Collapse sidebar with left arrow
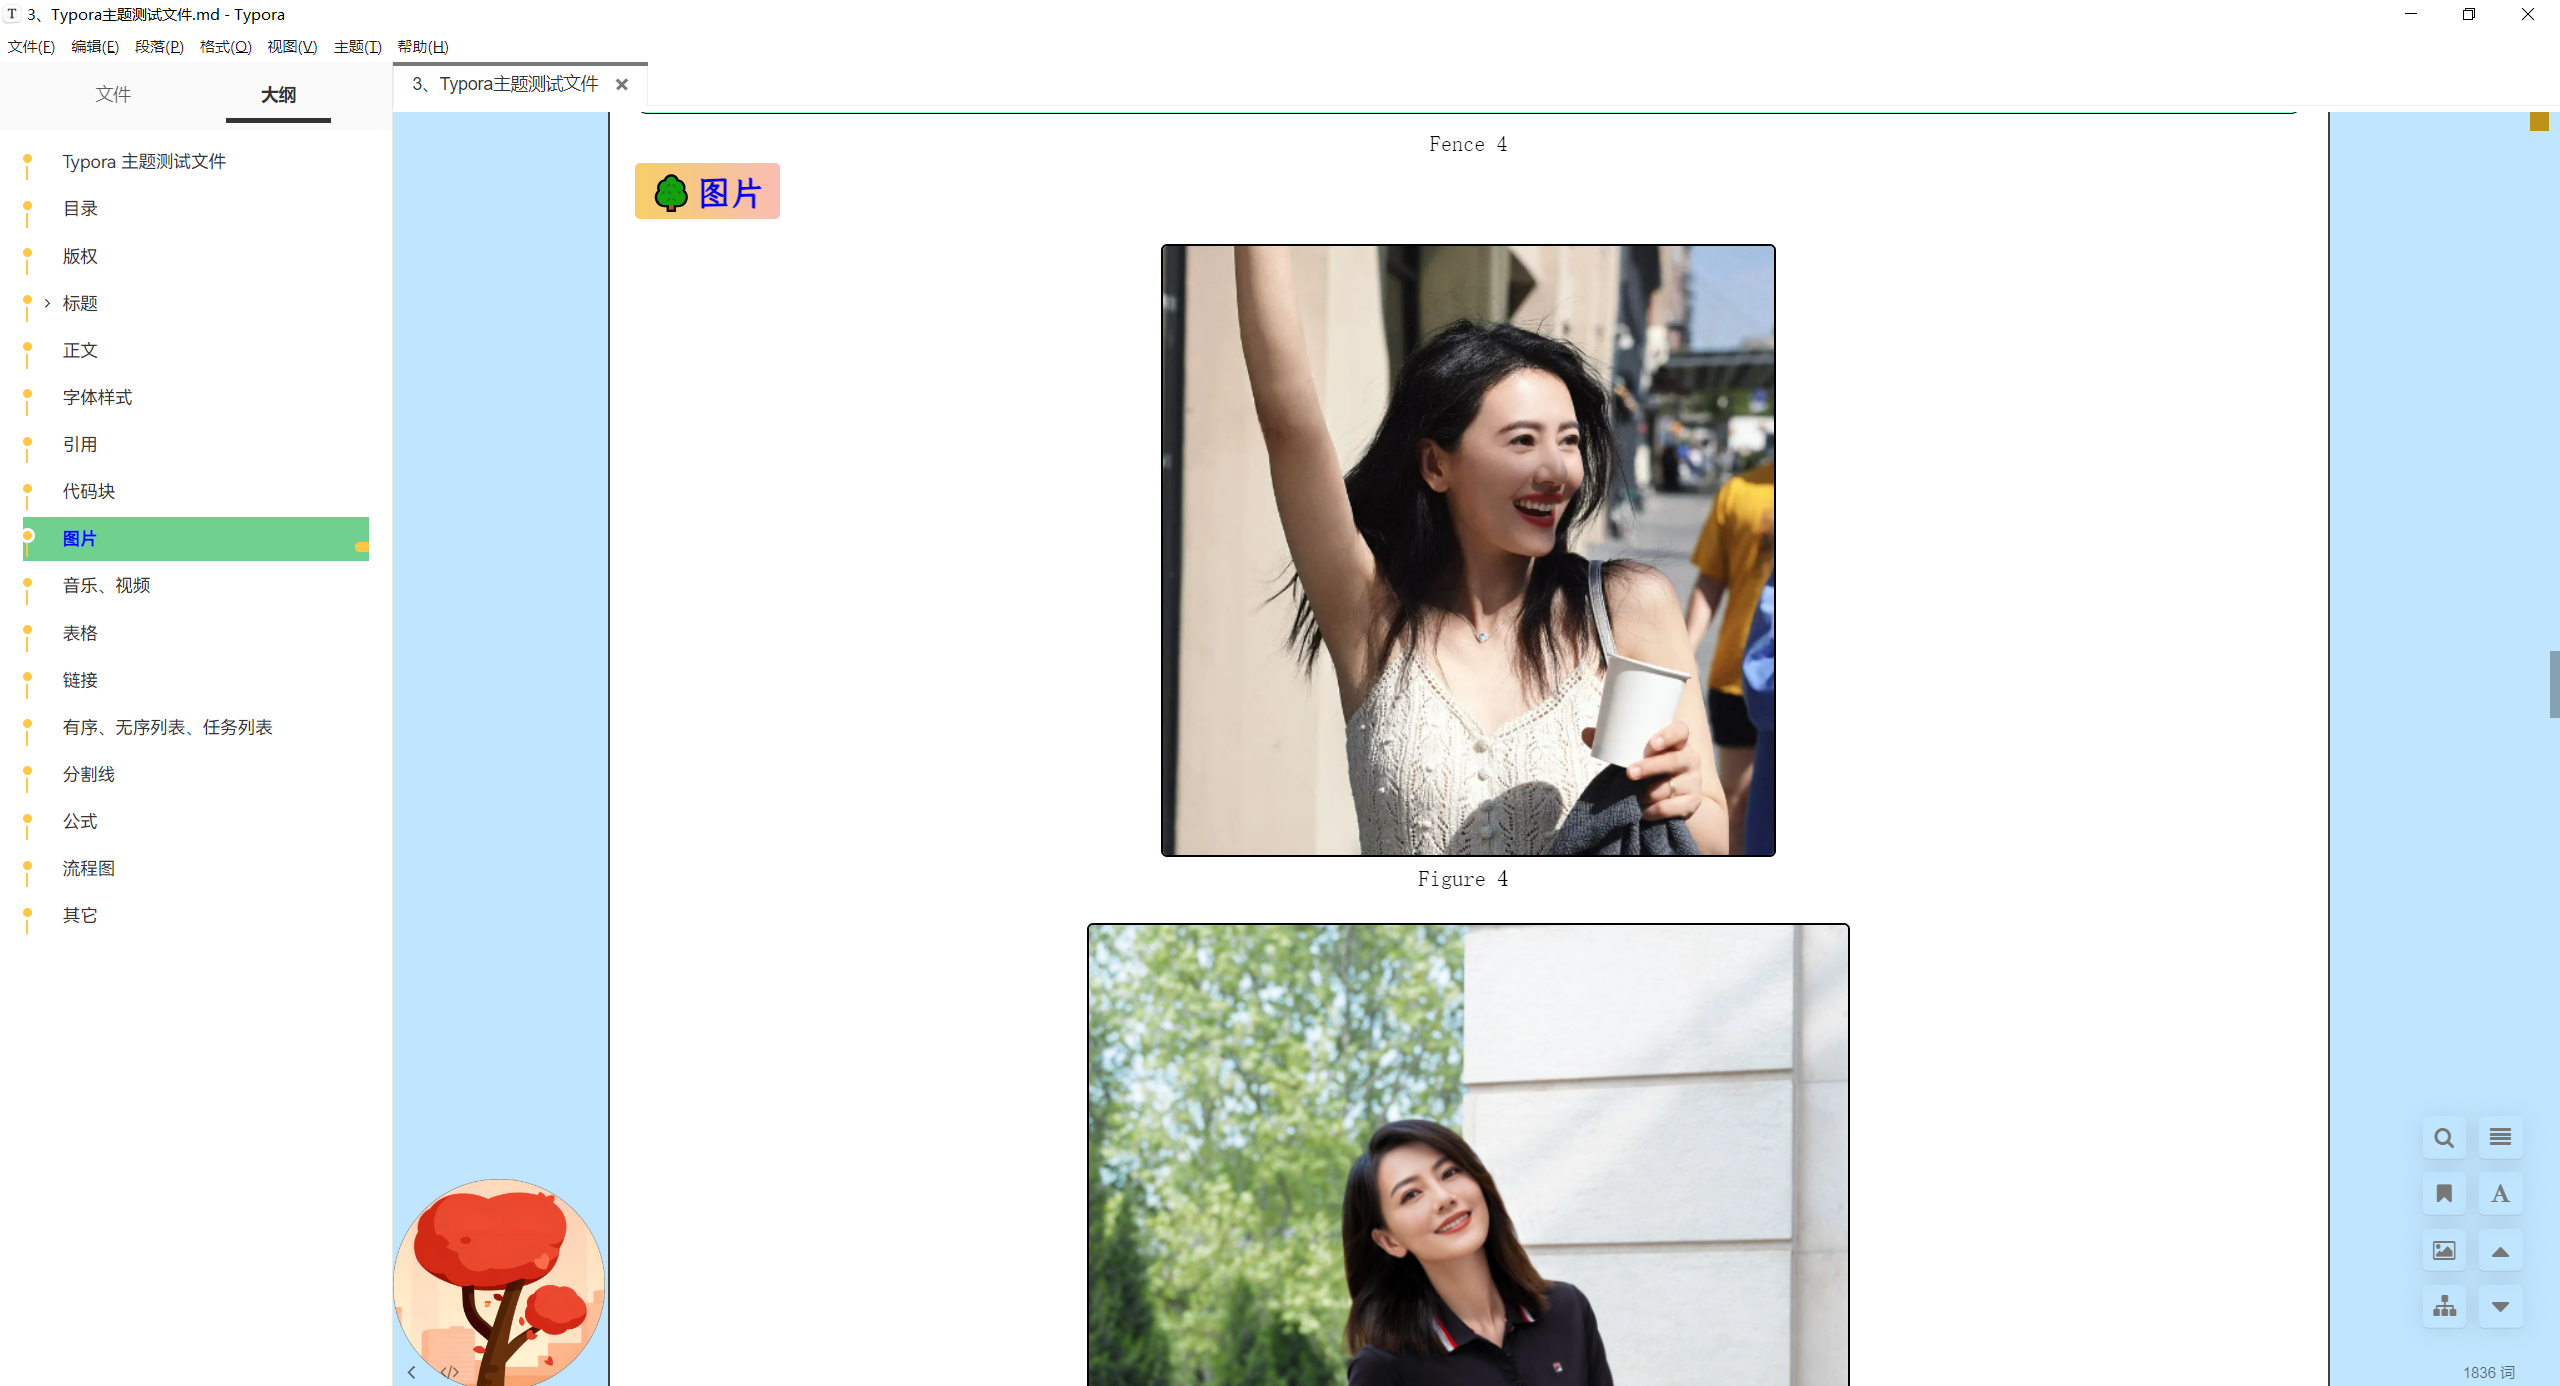This screenshot has height=1386, width=2560. tap(411, 1372)
